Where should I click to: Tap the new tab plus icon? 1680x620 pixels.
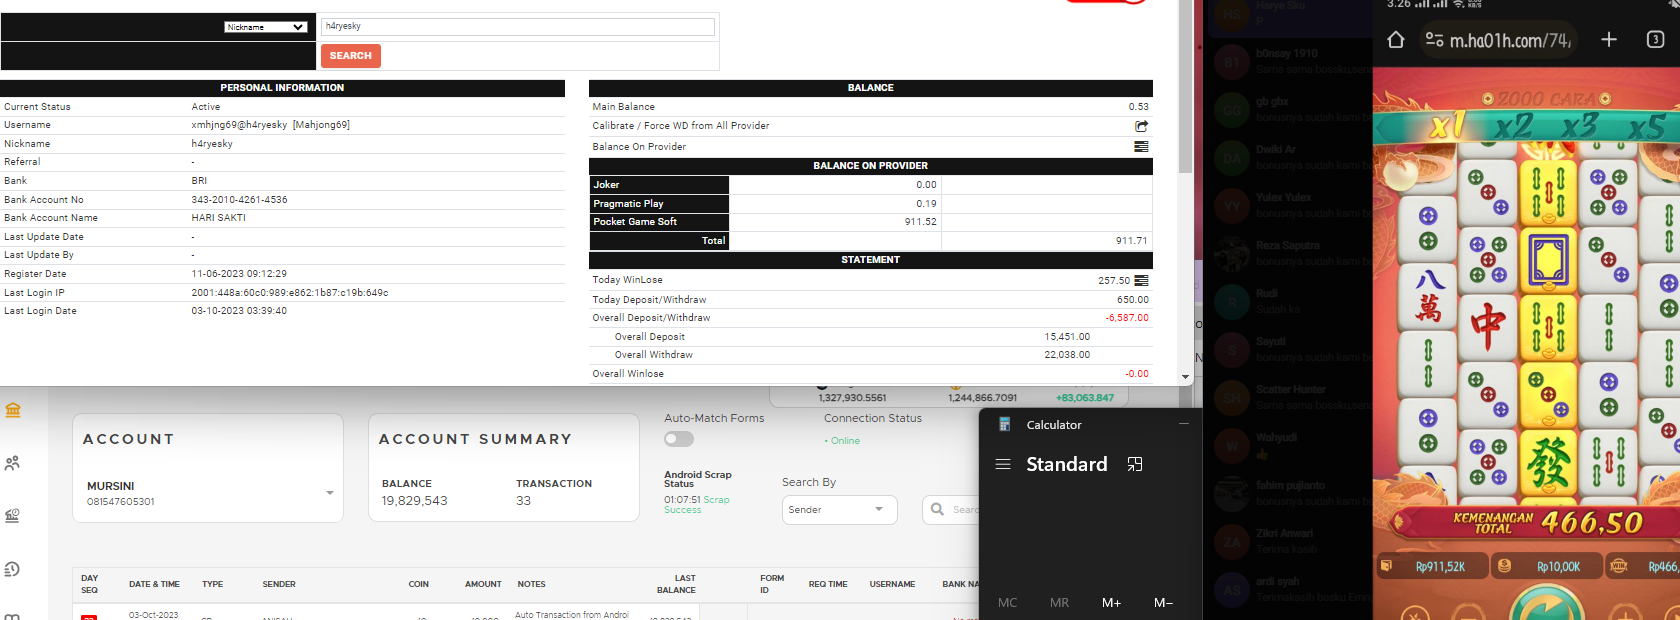1609,39
